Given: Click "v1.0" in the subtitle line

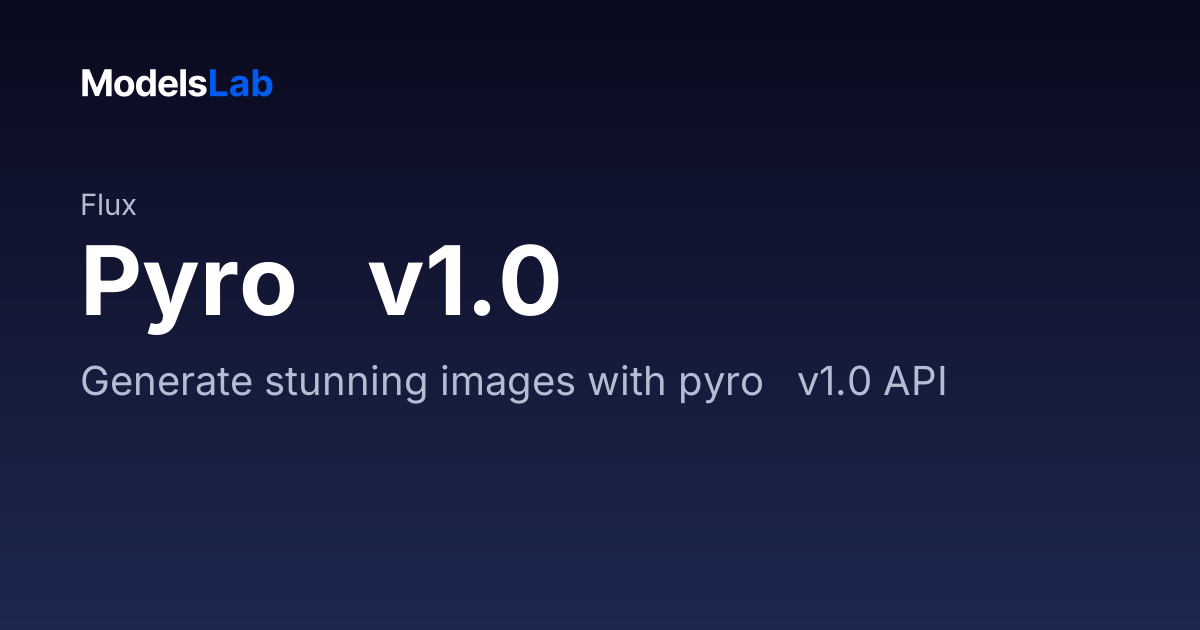Looking at the screenshot, I should coord(835,383).
